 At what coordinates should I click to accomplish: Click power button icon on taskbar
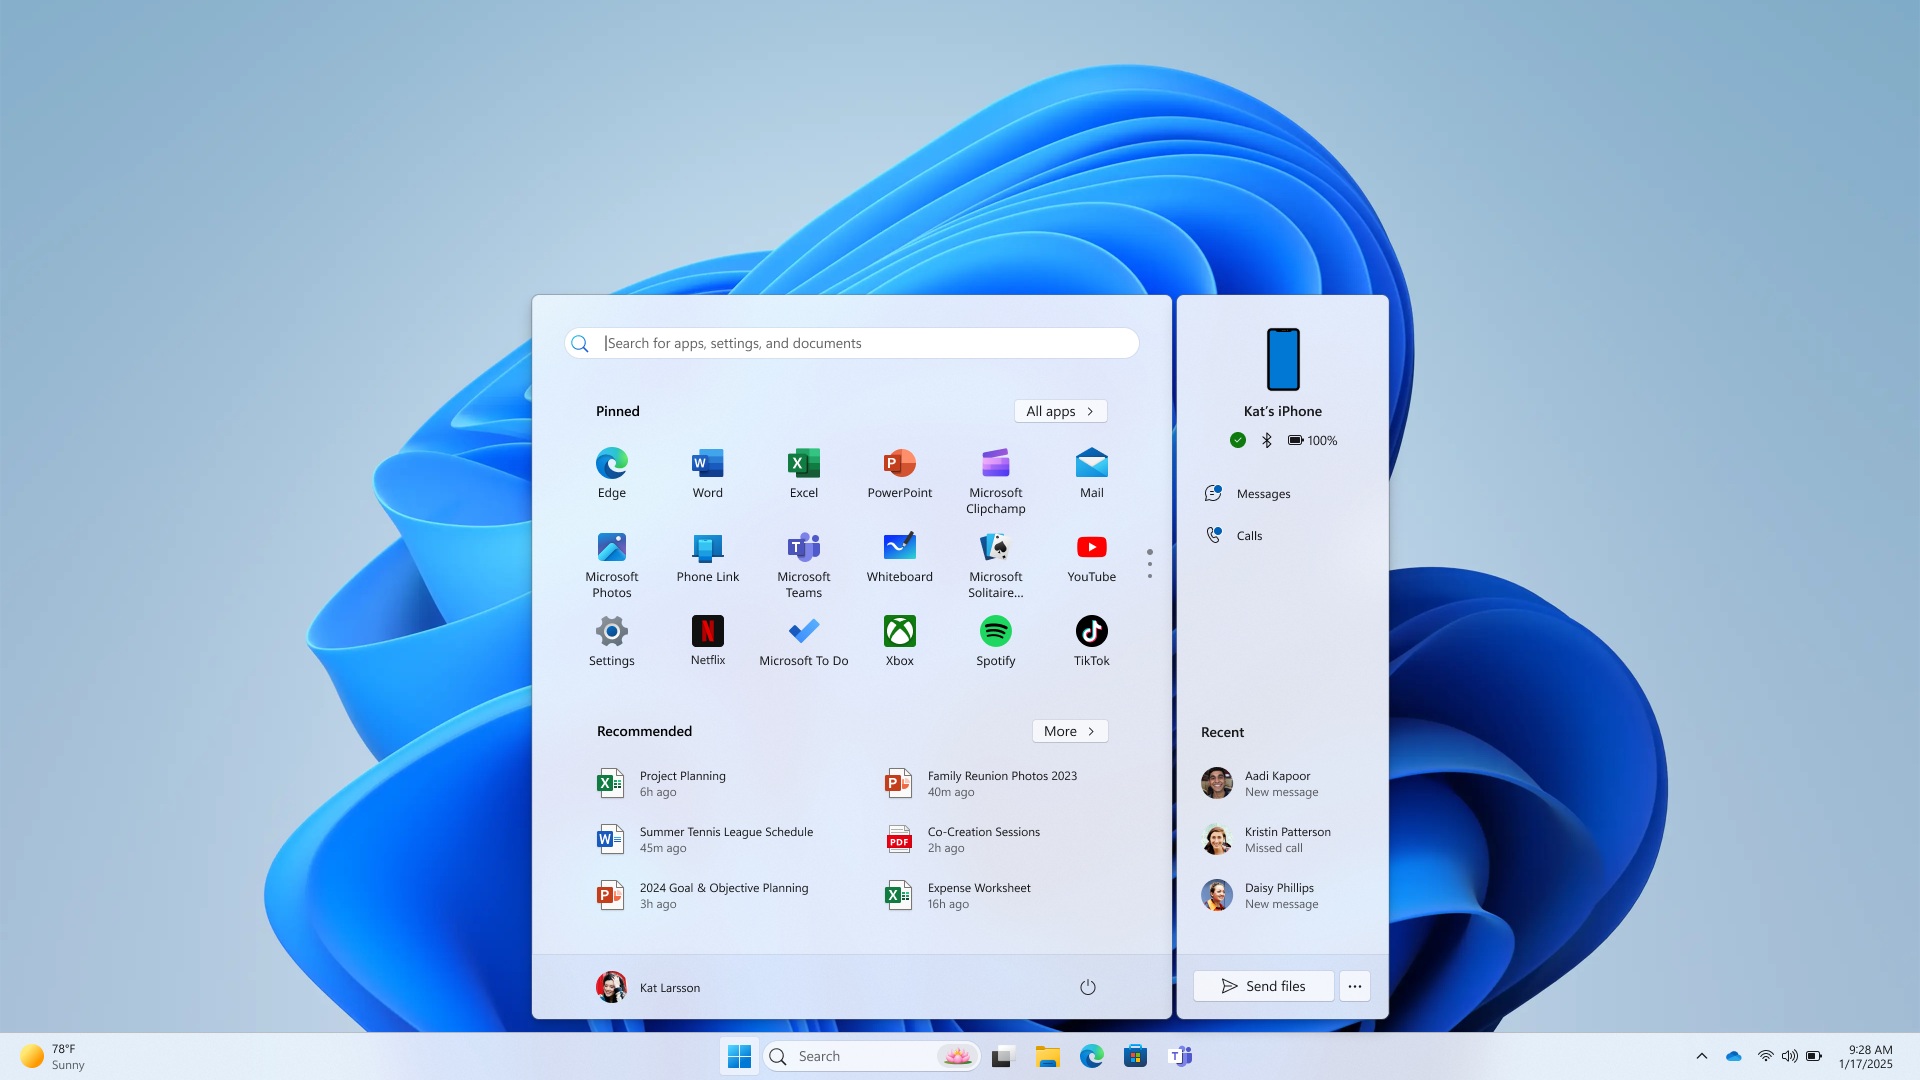click(1087, 986)
